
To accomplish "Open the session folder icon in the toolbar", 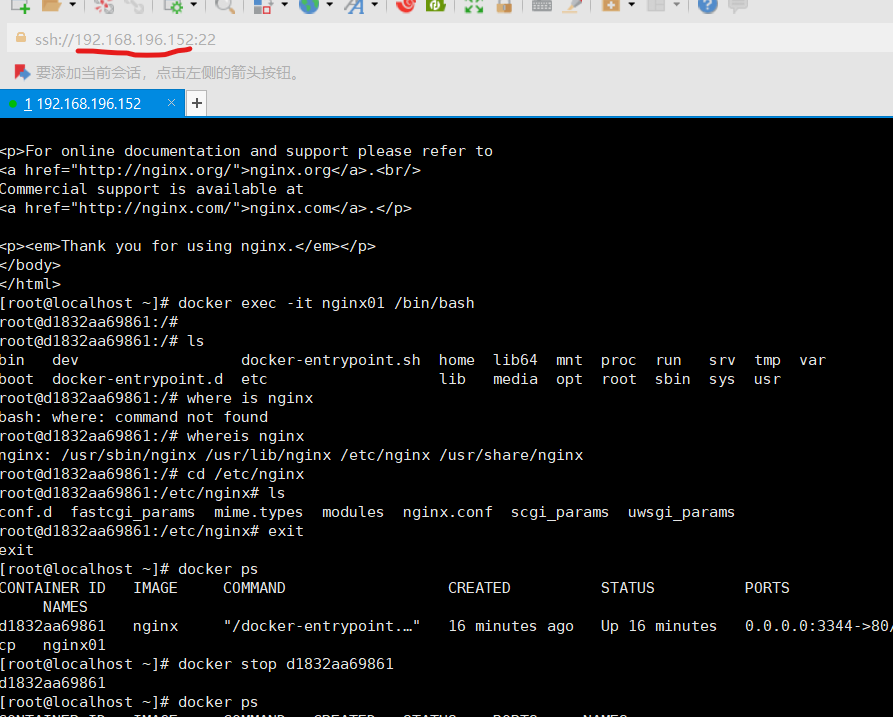I will 51,6.
